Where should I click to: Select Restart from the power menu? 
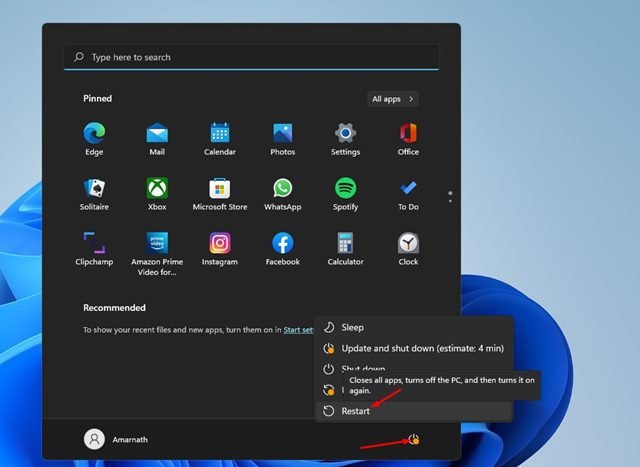point(414,411)
